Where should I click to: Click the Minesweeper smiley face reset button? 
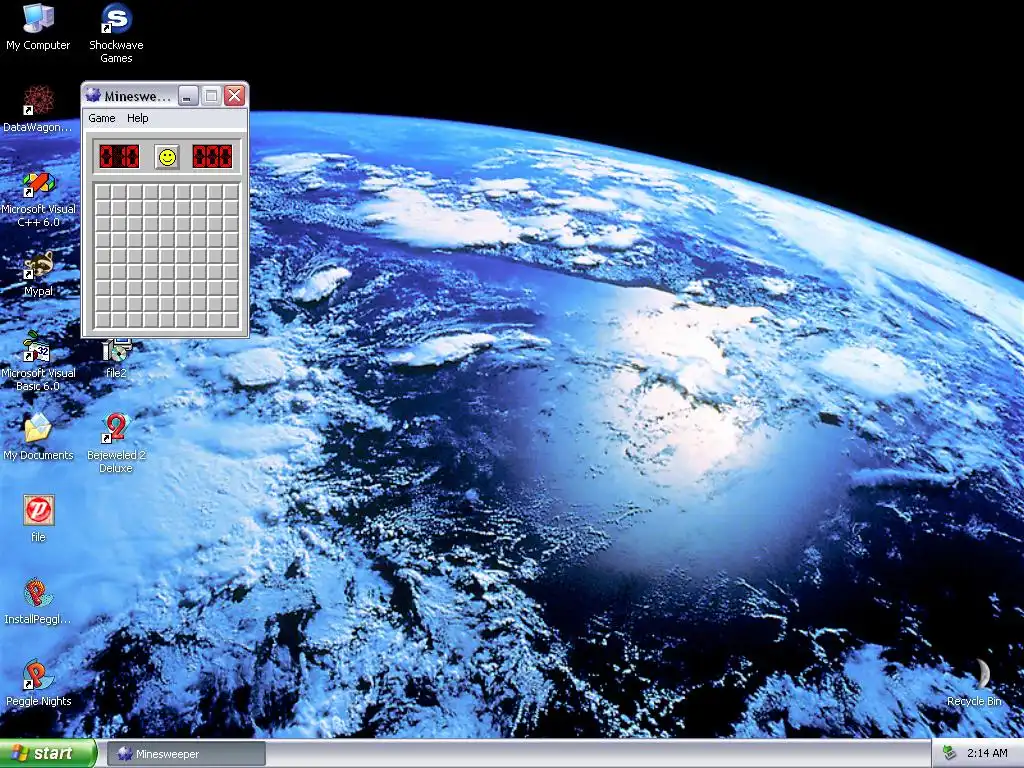pyautogui.click(x=167, y=157)
